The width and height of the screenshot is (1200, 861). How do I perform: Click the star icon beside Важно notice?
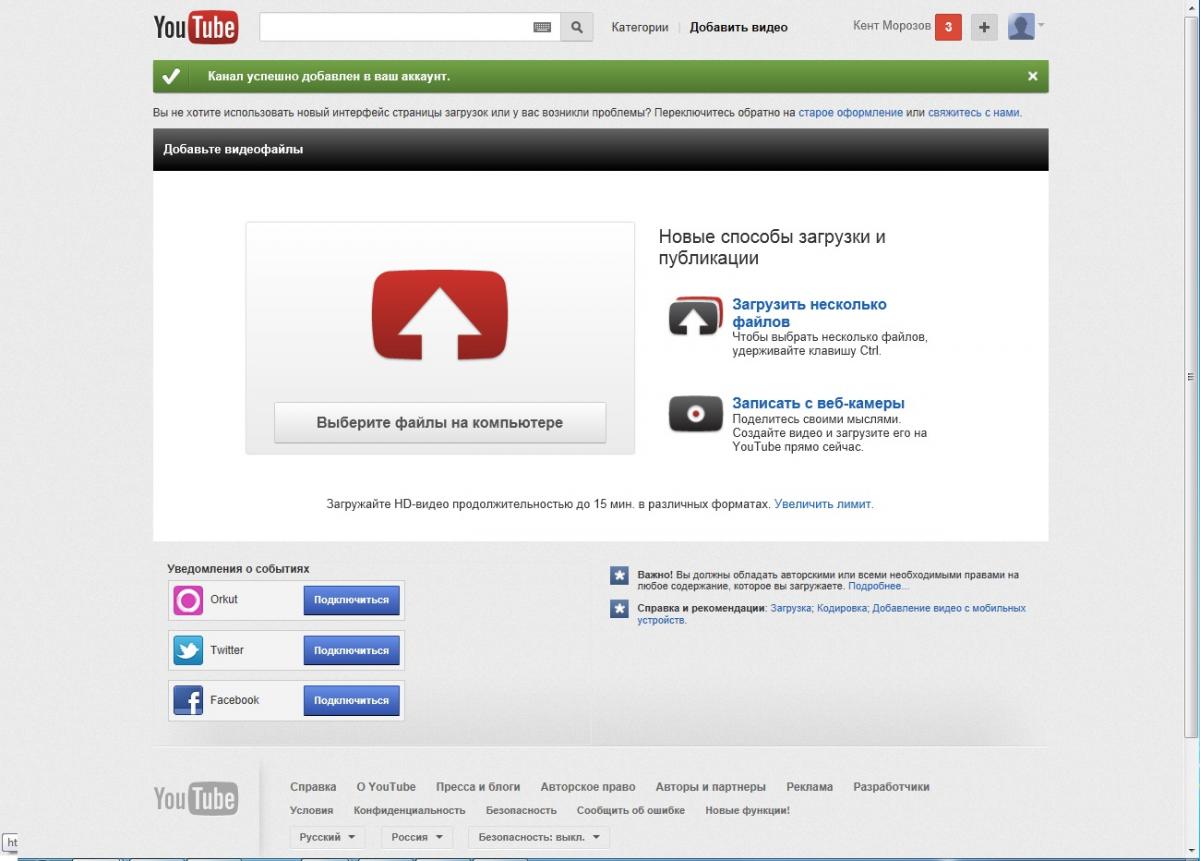click(x=619, y=575)
